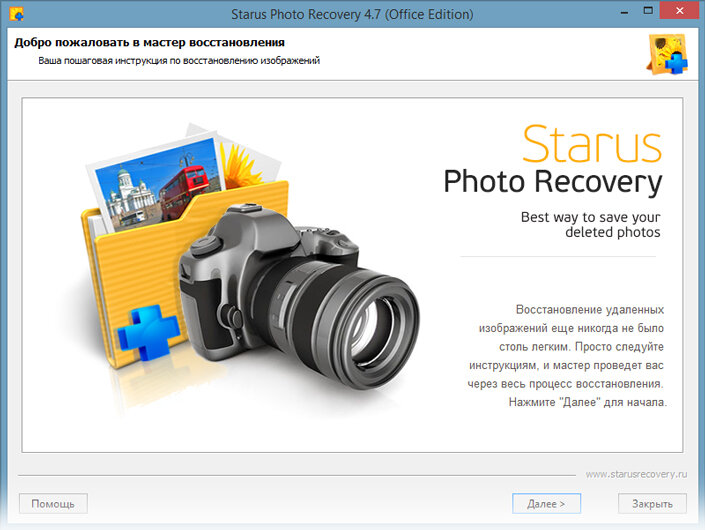Close window using red X button
Screen dimensions: 705x530
coord(679,10)
